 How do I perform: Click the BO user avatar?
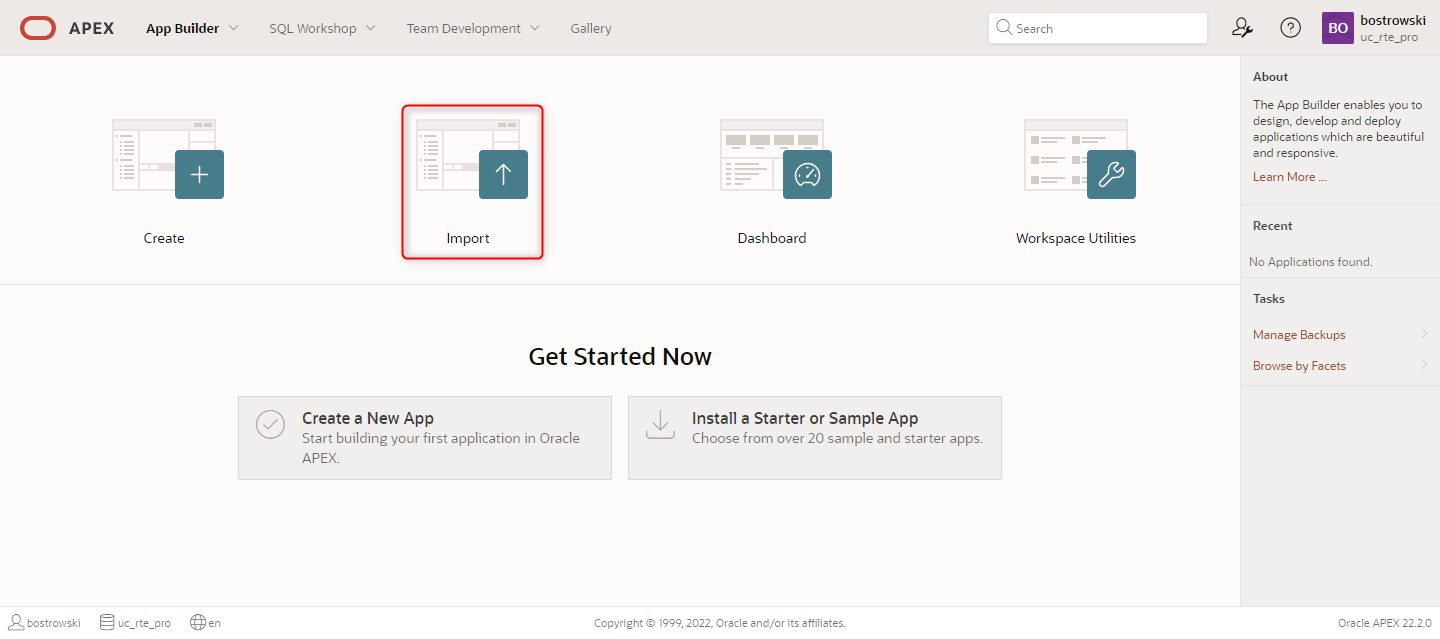pos(1338,28)
